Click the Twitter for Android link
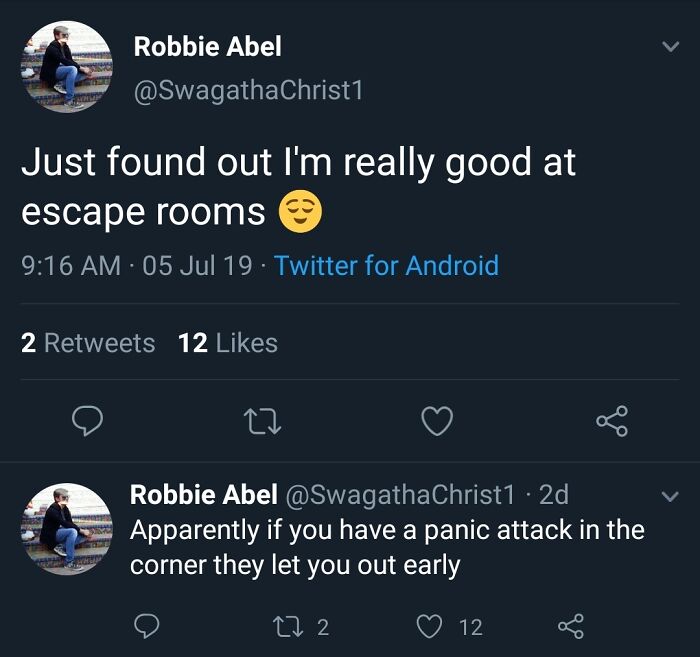The height and width of the screenshot is (657, 700). (x=386, y=266)
